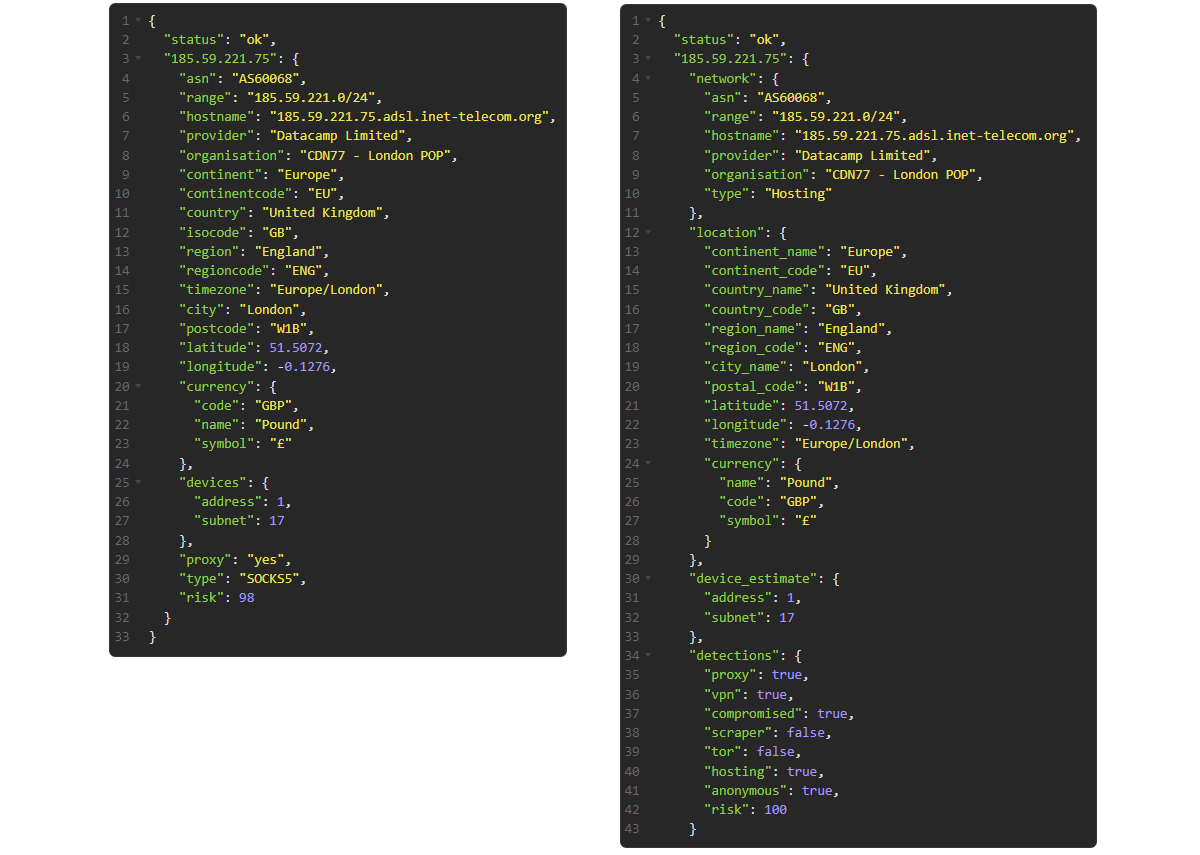Collapse the root object fold arrow in left panel

point(138,21)
